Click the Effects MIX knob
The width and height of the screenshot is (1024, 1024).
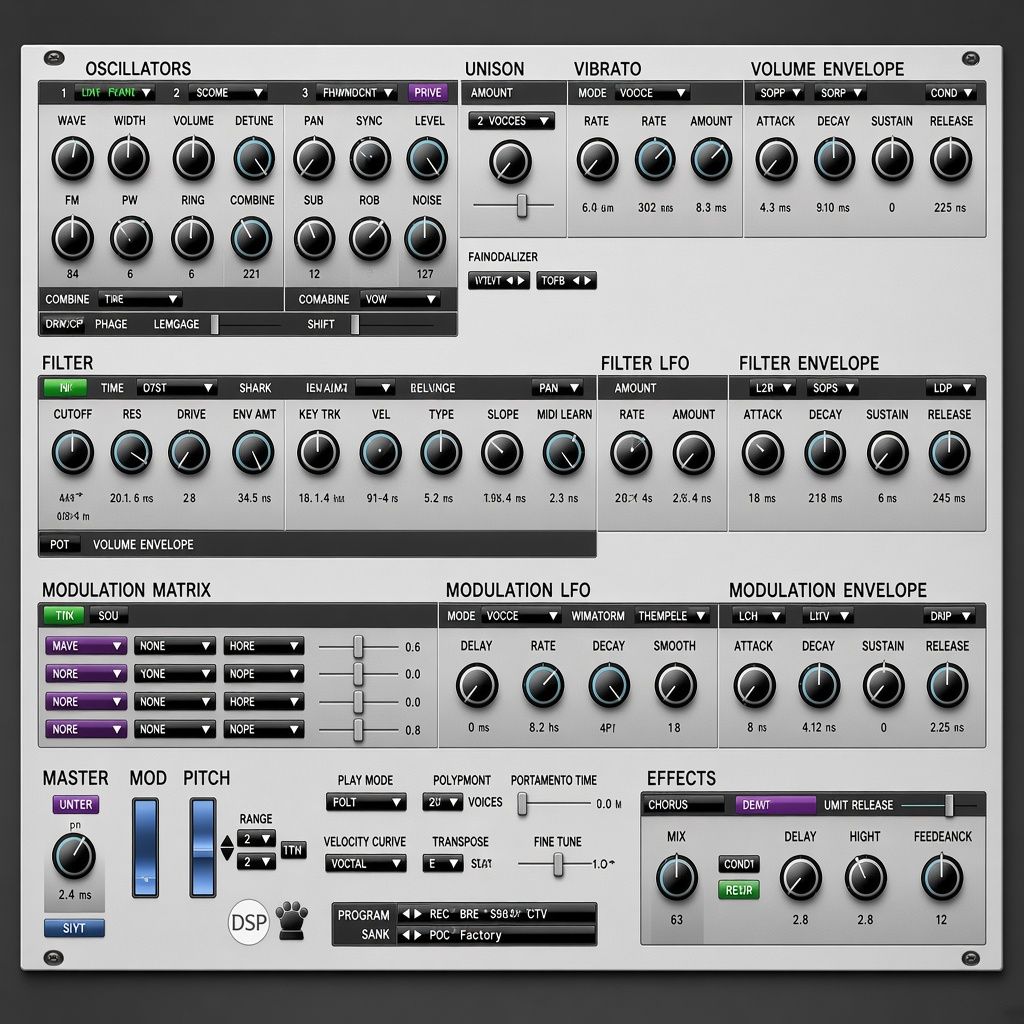[x=676, y=878]
